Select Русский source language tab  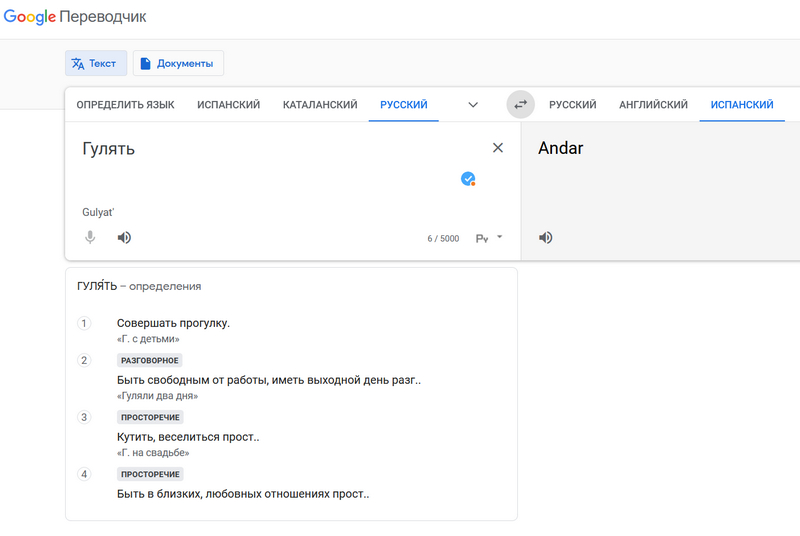pos(403,105)
